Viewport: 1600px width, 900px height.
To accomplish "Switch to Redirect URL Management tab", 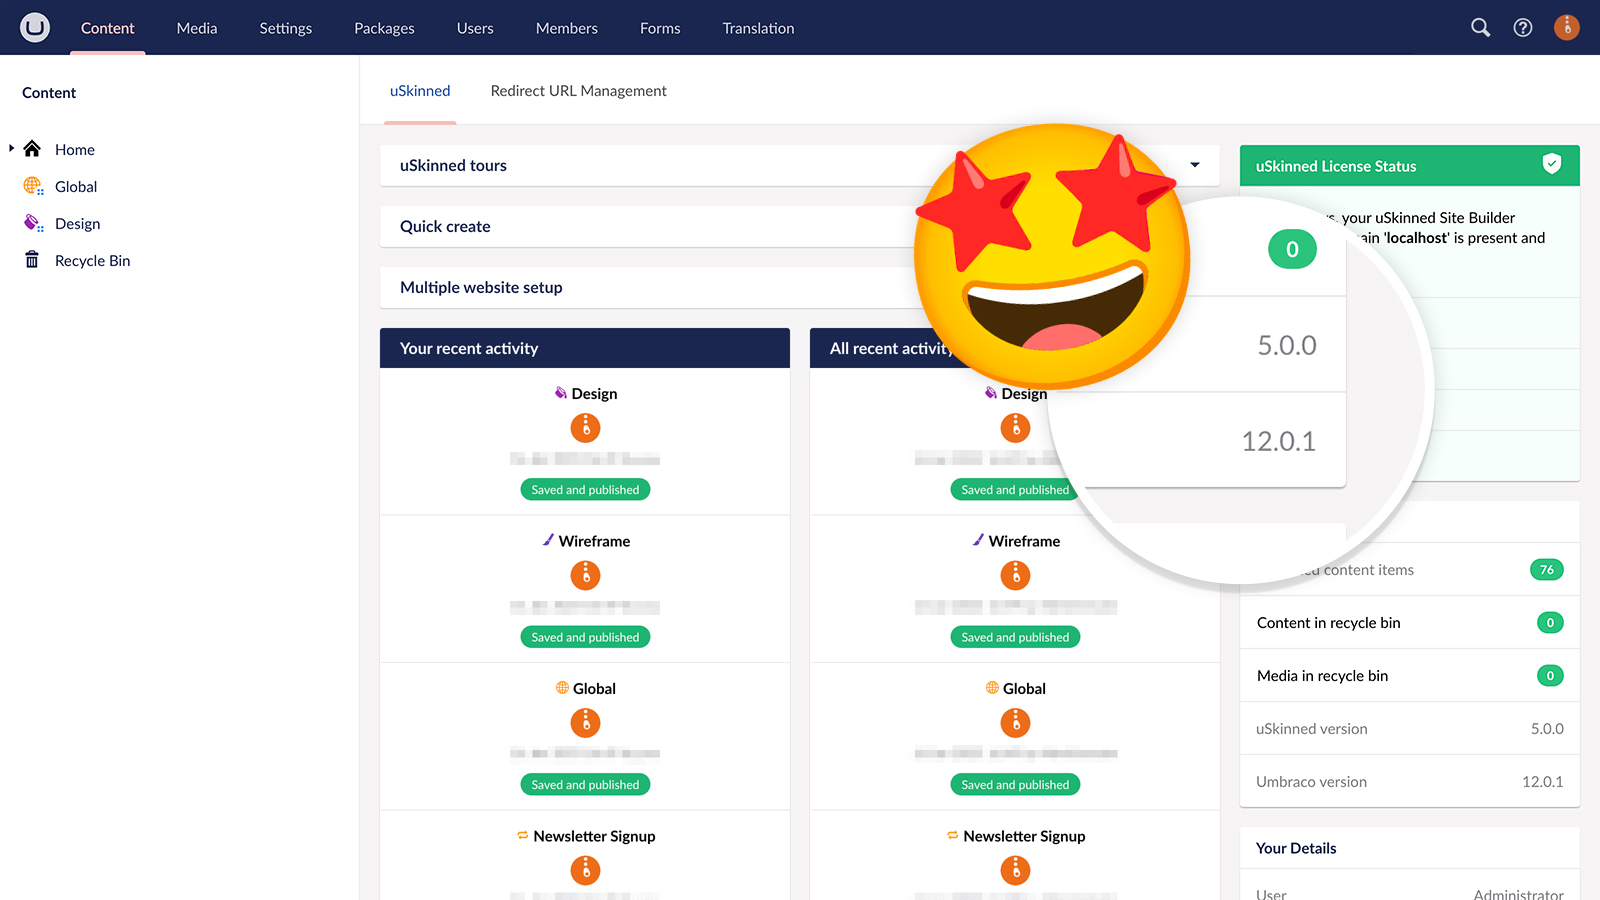I will point(578,91).
